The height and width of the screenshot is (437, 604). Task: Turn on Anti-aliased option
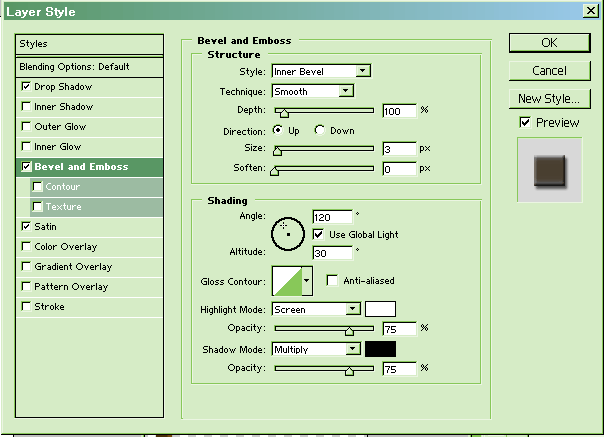333,281
